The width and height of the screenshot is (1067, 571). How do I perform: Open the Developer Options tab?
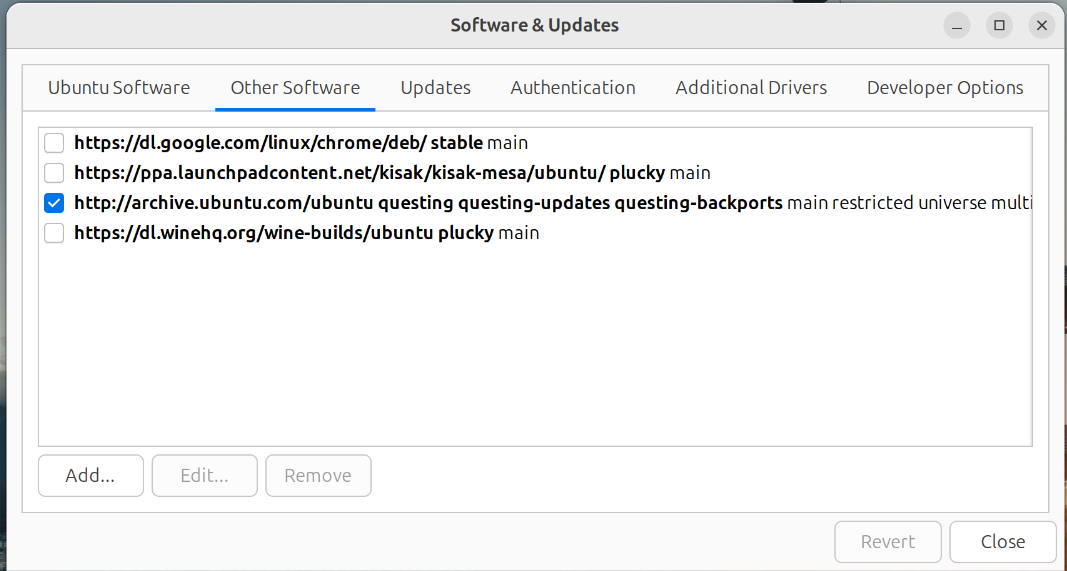[945, 88]
